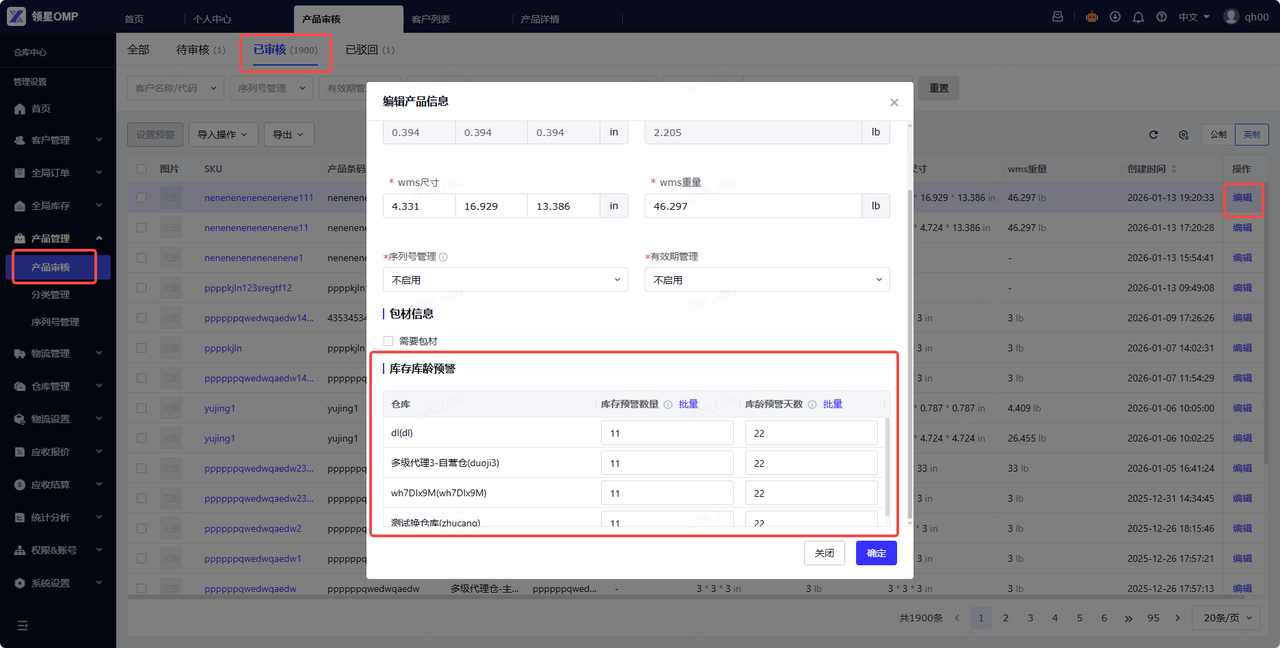Click the orange robot assistant icon
This screenshot has height=648, width=1280.
[x=1092, y=17]
